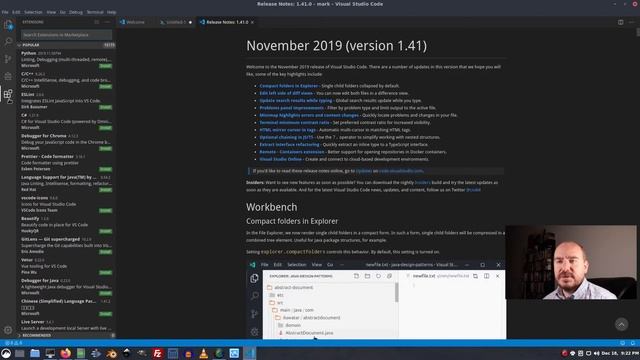
Task: Open the Source Control view icon
Action: pyautogui.click(x=8, y=59)
